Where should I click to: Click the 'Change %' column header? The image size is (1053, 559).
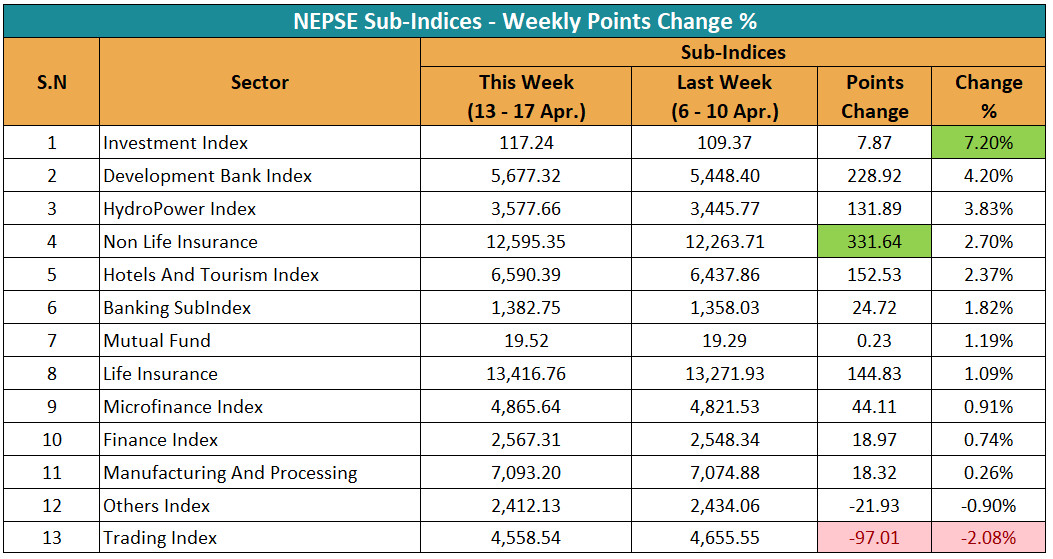click(x=988, y=96)
